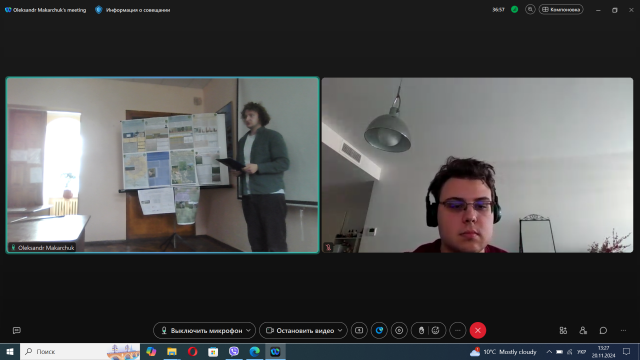The width and height of the screenshot is (640, 360).
Task: Open Copilot from taskbar
Action: pos(151,351)
